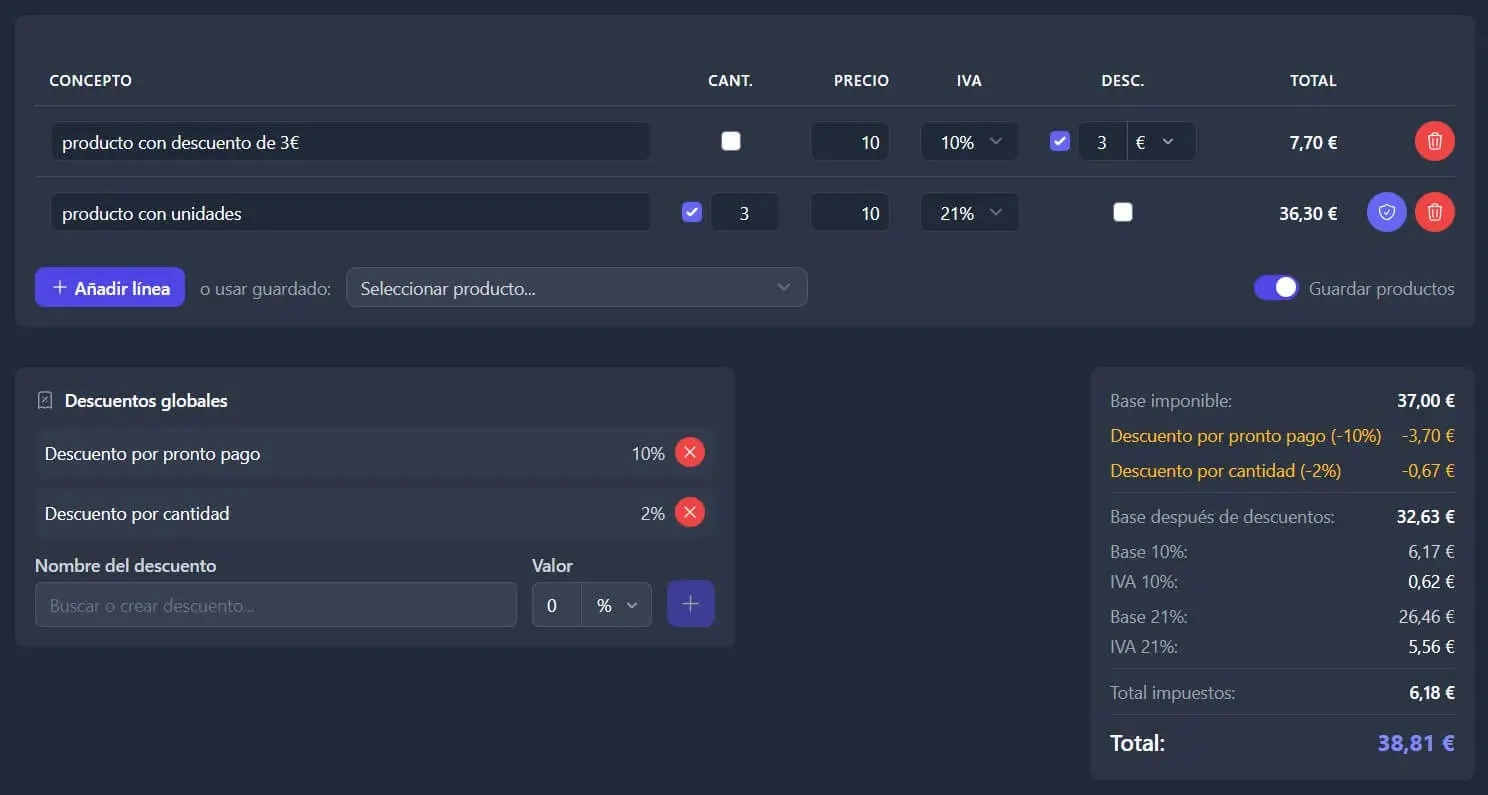The width and height of the screenshot is (1488, 795).
Task: Focus the 'Buscar o crear descuento...' field
Action: point(275,605)
